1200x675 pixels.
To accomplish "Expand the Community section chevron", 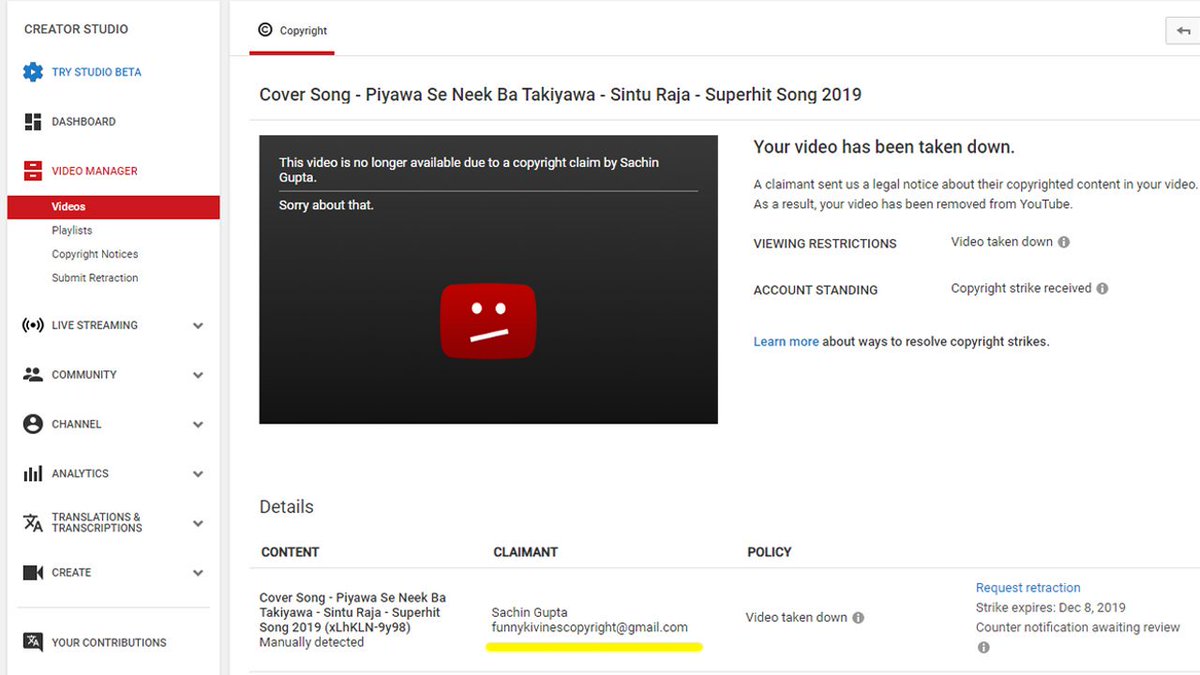I will click(198, 376).
